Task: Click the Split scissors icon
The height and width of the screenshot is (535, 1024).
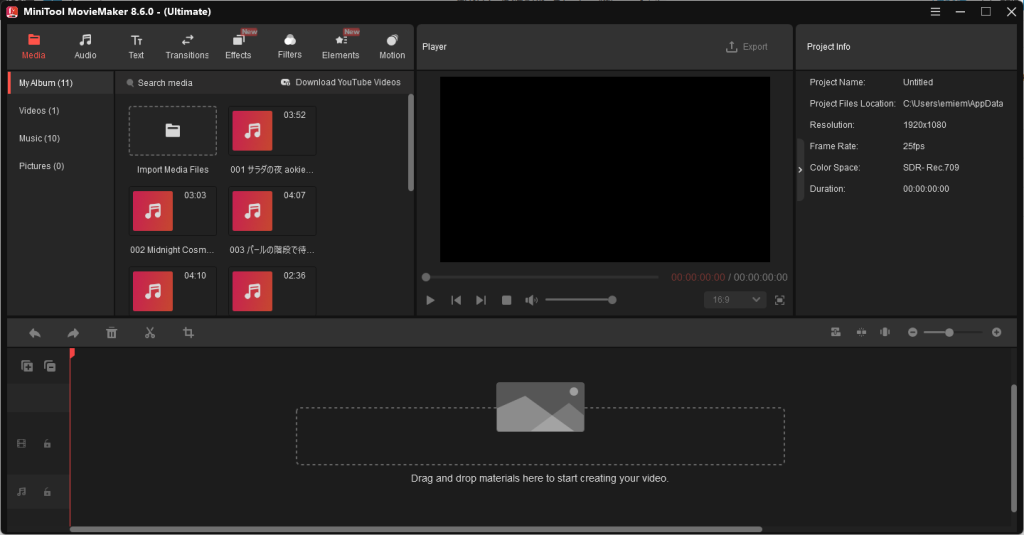Action: coord(149,333)
